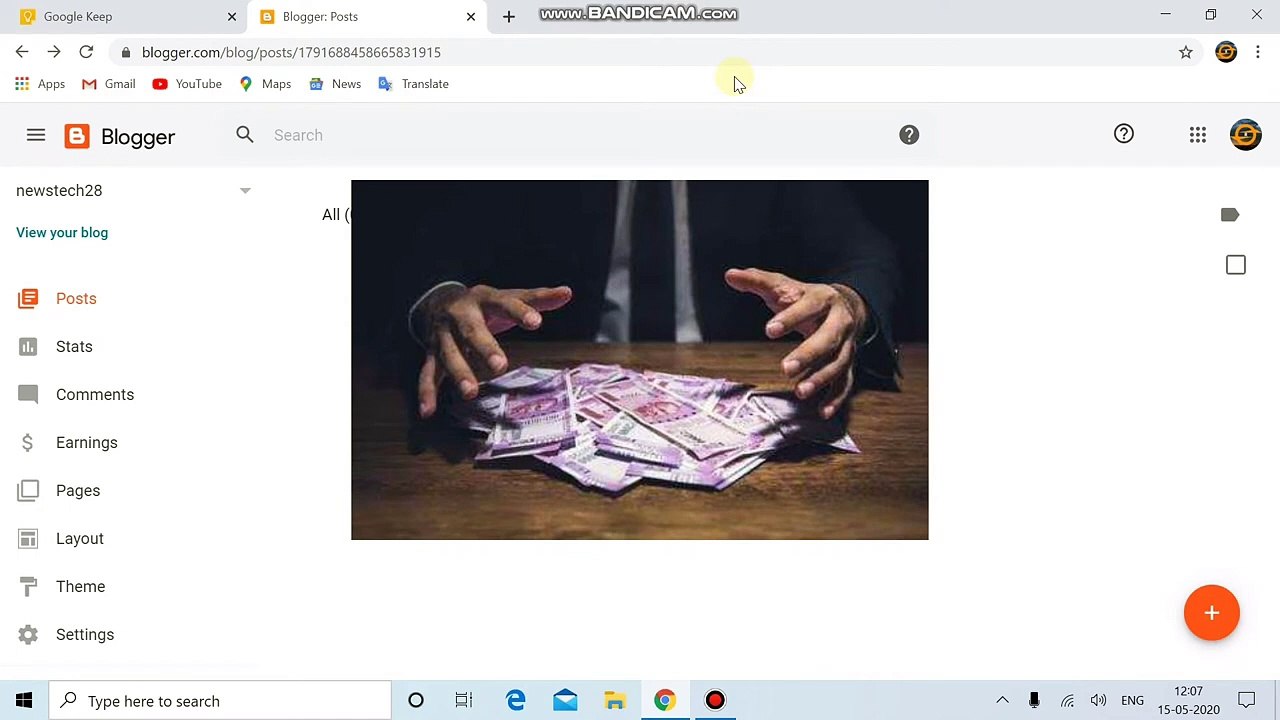Viewport: 1280px width, 720px height.
Task: Click the address bar URL
Action: [291, 52]
